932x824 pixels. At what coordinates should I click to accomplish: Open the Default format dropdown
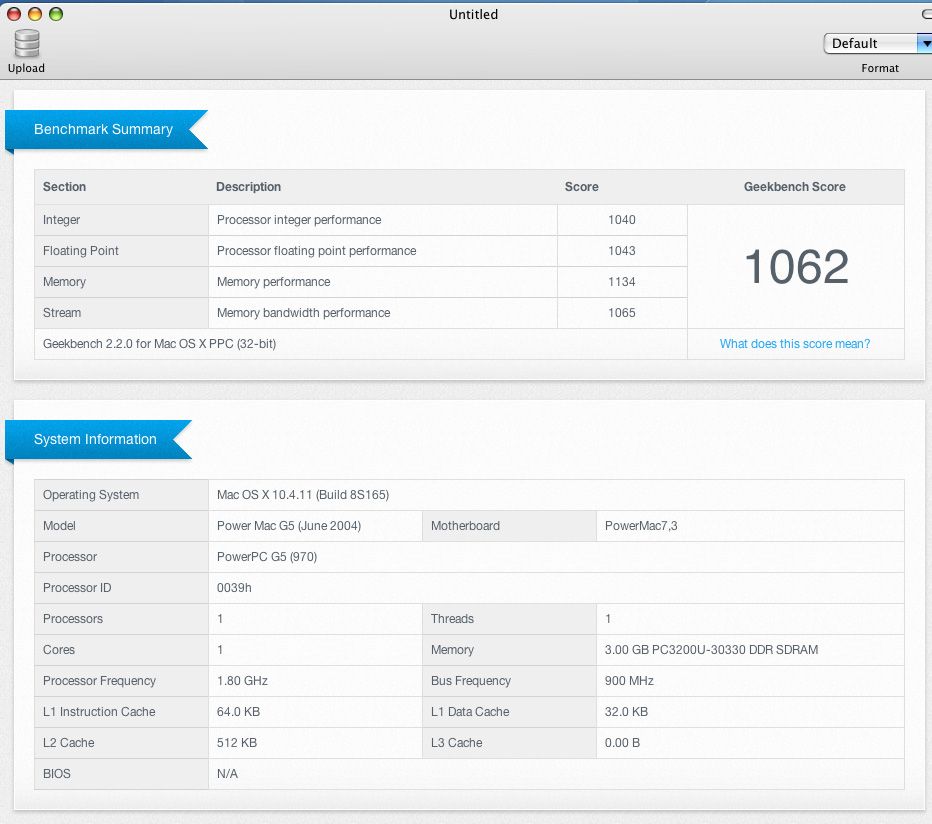(878, 43)
